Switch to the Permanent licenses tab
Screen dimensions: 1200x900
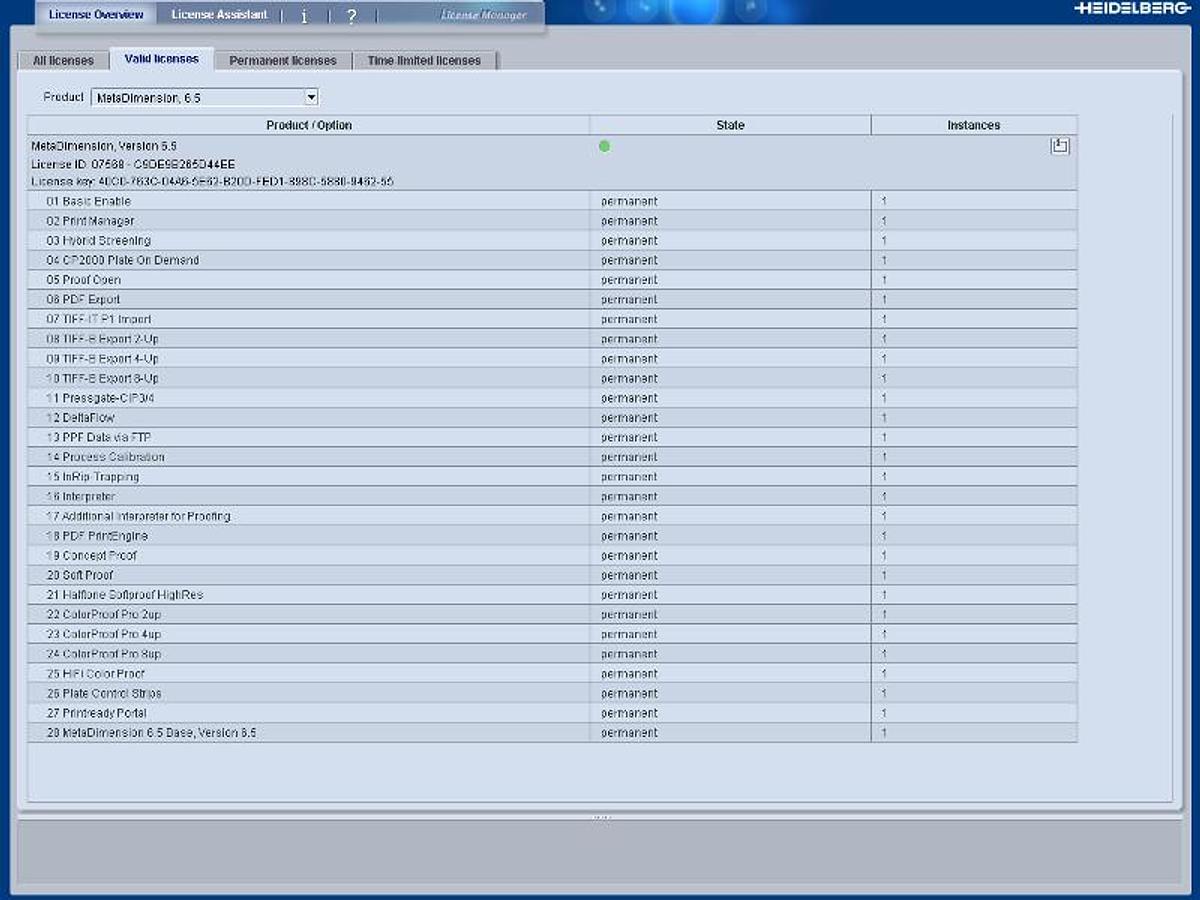coord(284,60)
